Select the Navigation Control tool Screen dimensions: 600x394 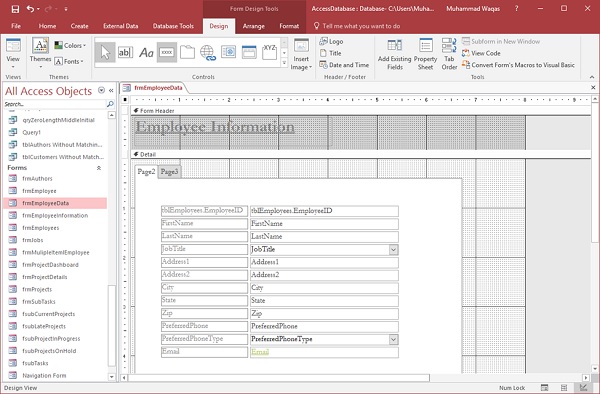(x=249, y=52)
